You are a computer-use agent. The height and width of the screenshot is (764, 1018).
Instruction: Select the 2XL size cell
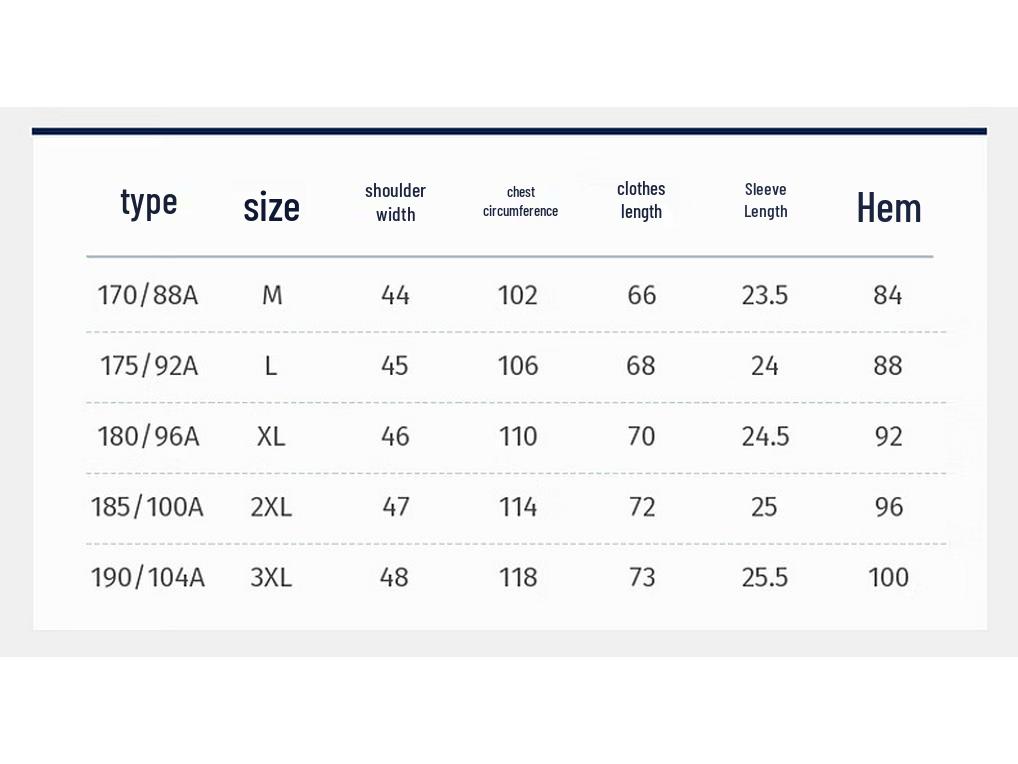pyautogui.click(x=271, y=507)
